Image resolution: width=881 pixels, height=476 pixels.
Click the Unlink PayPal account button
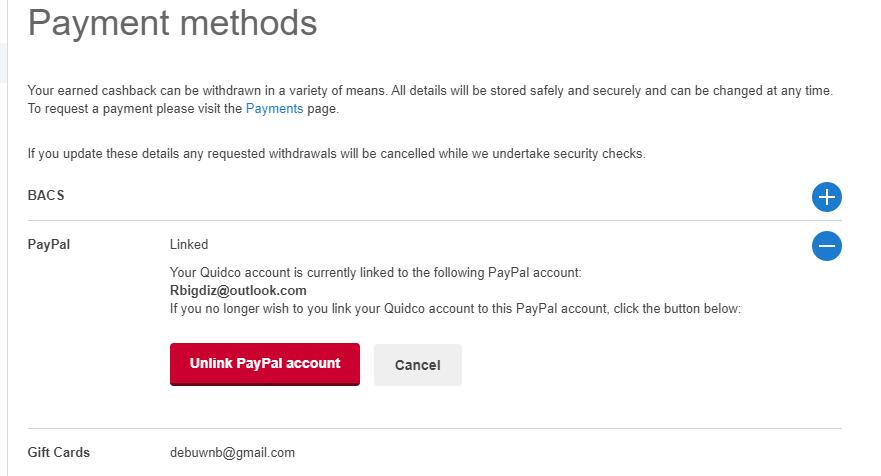[265, 364]
